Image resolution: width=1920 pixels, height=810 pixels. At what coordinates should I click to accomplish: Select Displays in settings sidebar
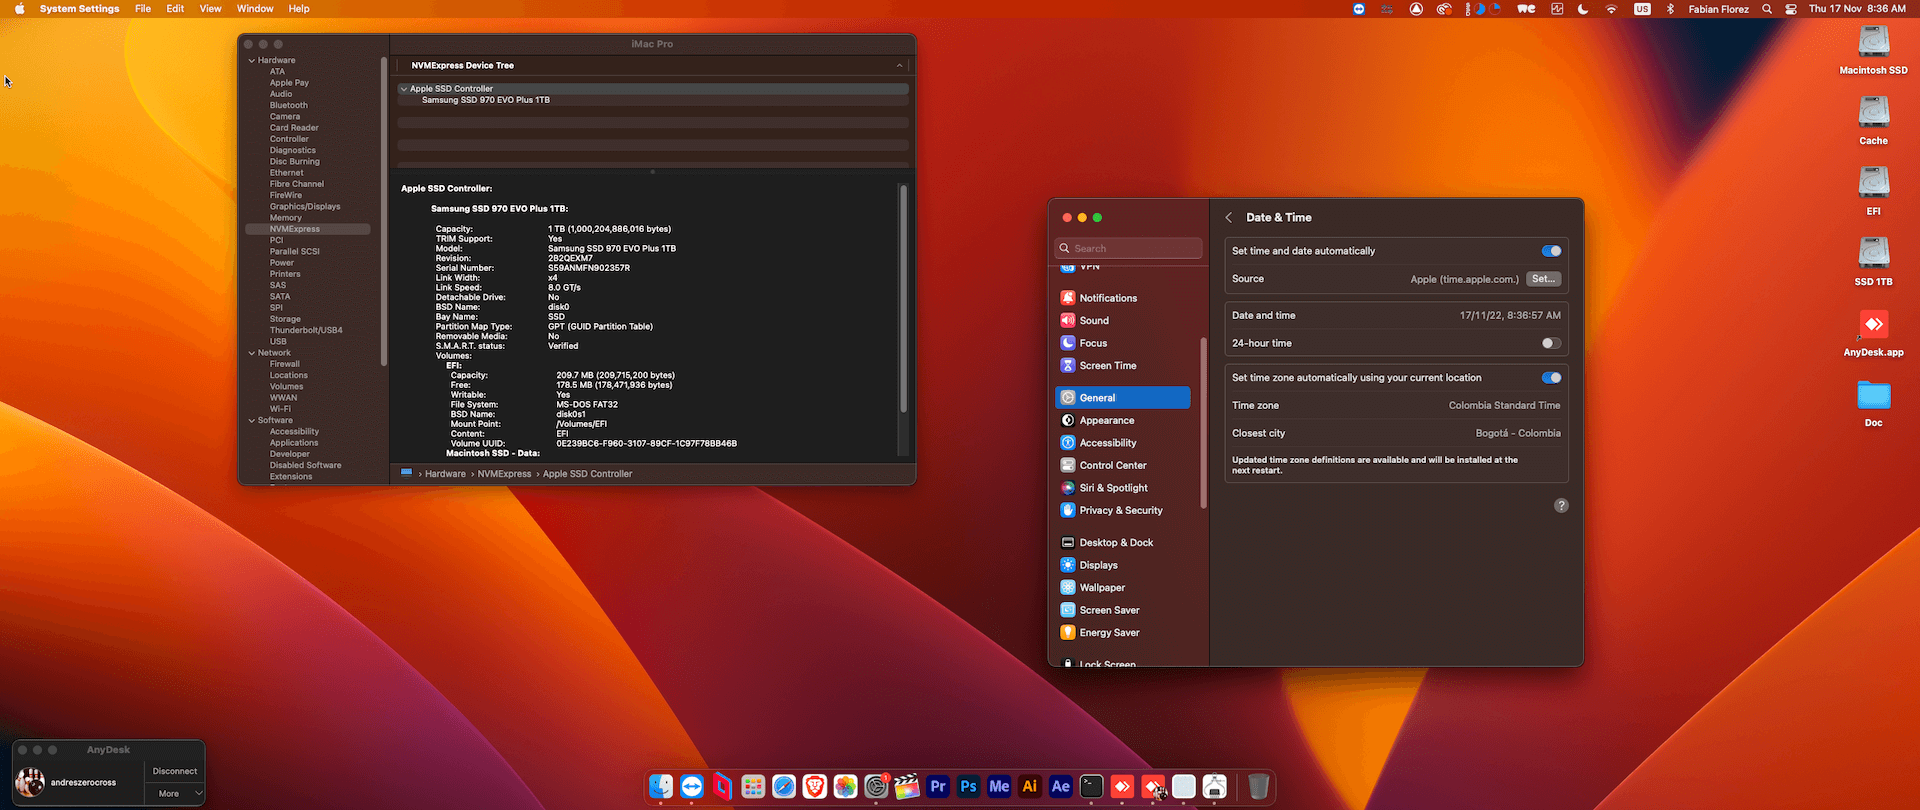[1098, 565]
